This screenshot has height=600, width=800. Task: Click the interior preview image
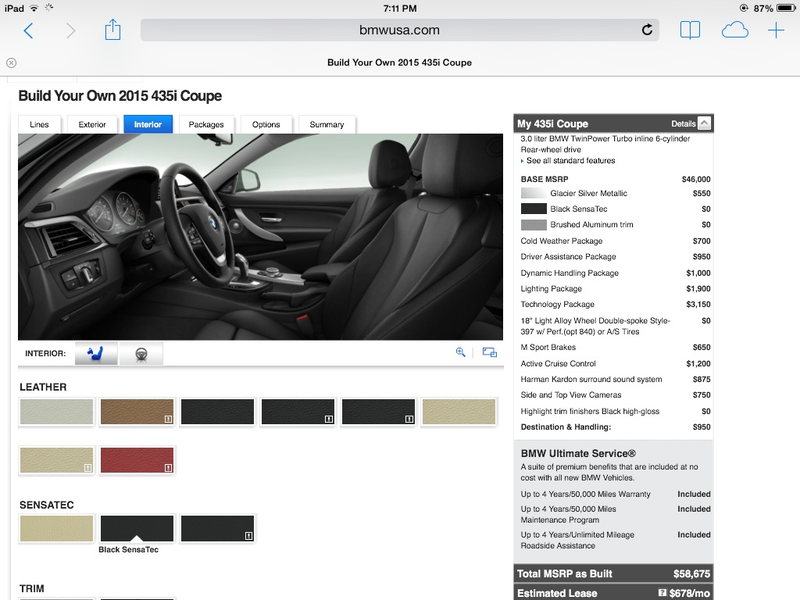(261, 237)
